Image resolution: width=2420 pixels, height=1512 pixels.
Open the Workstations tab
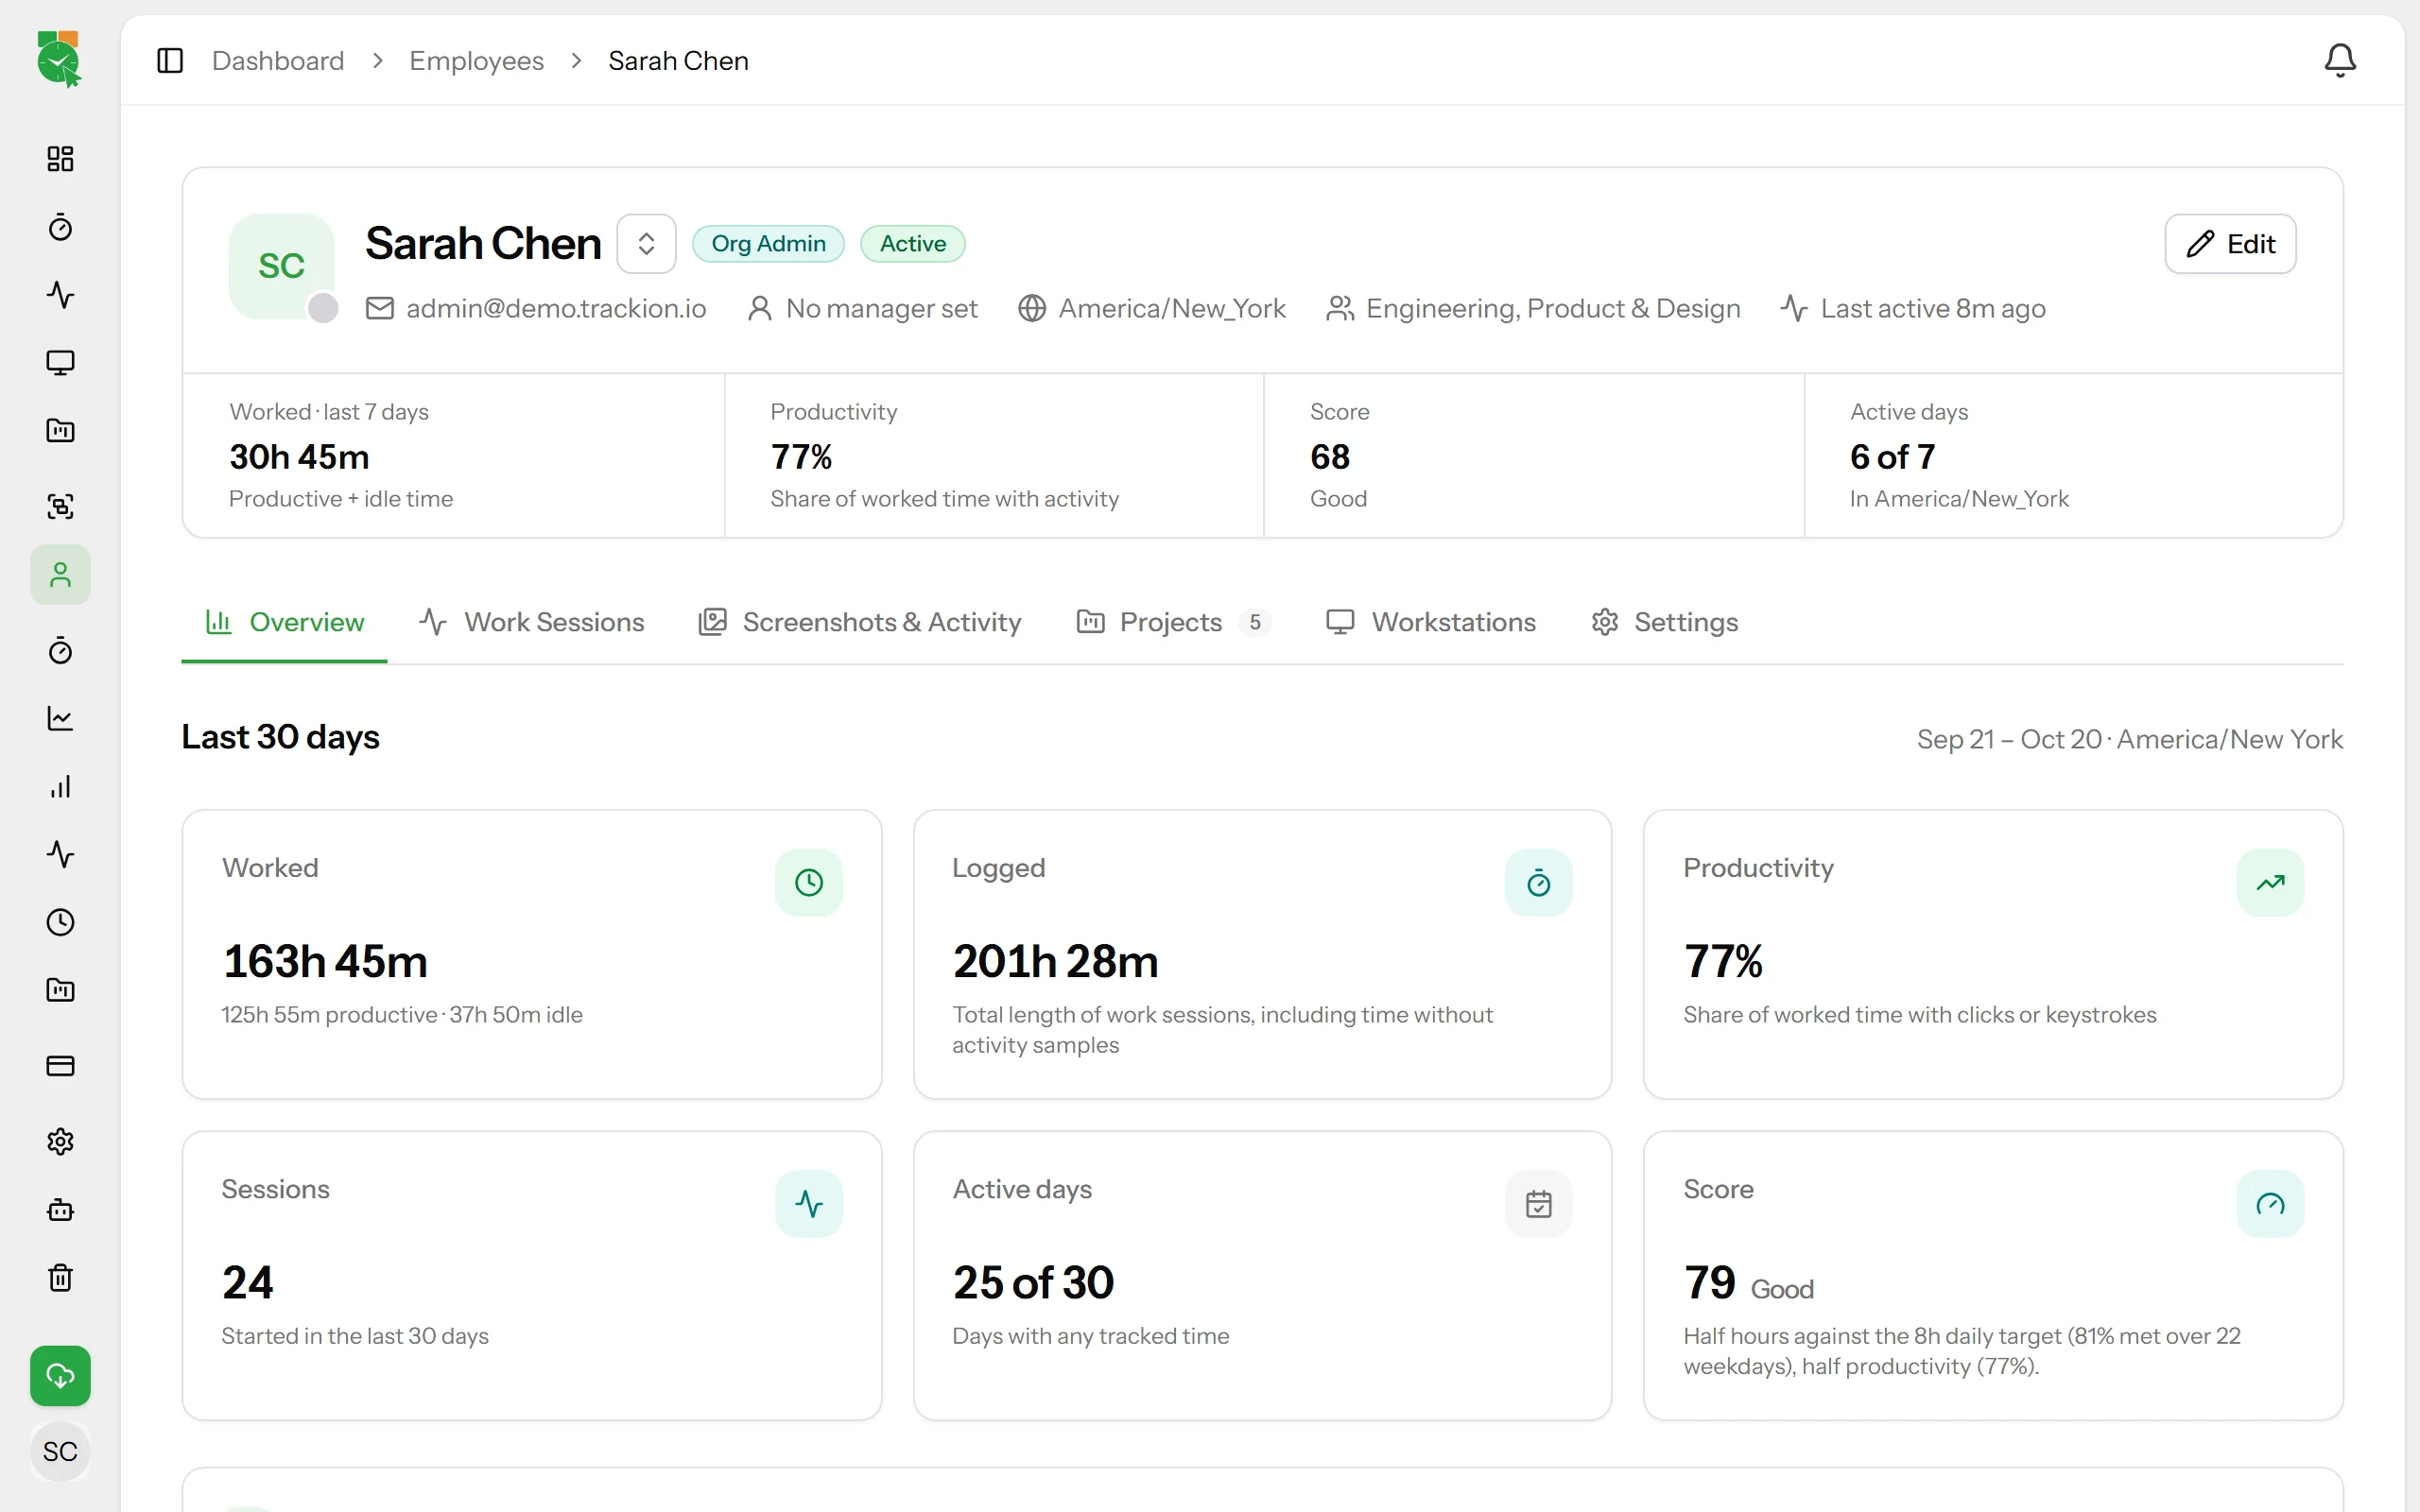pos(1430,622)
